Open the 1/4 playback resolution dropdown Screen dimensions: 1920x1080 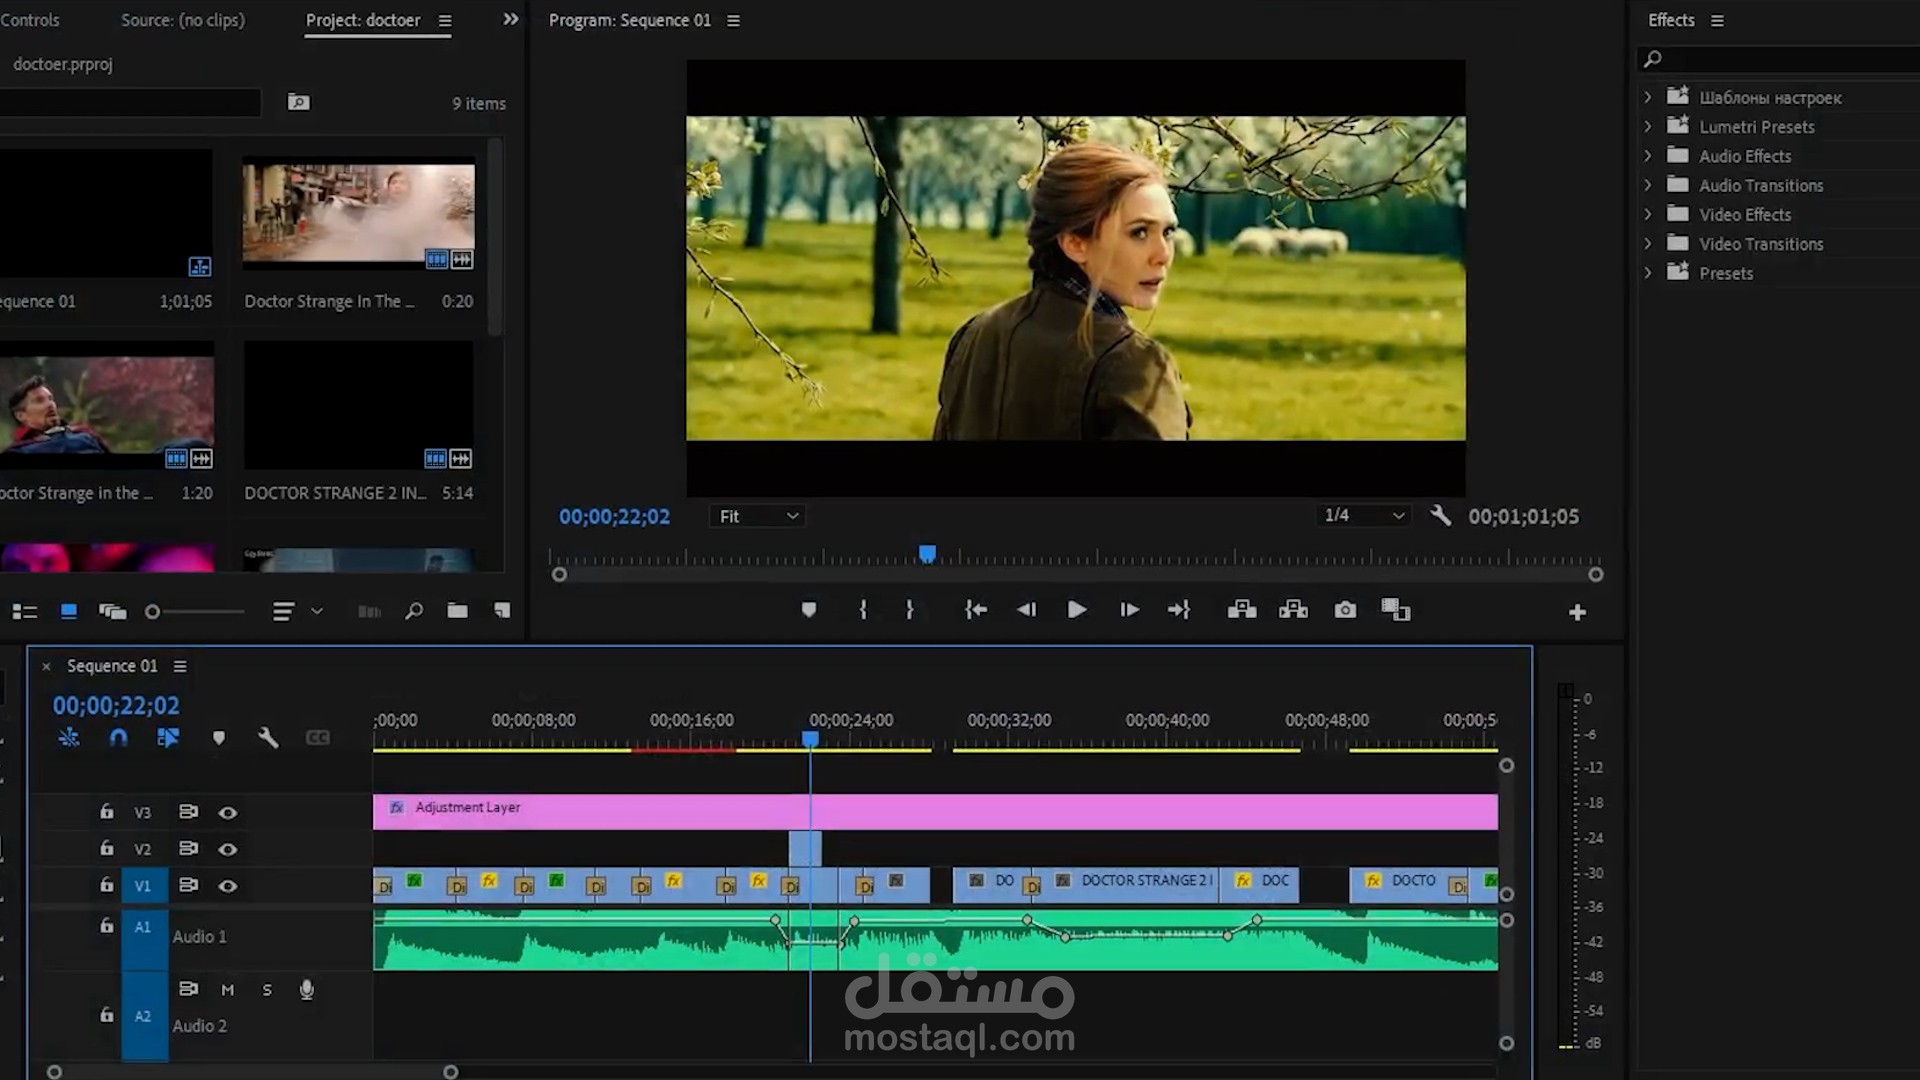click(x=1364, y=515)
